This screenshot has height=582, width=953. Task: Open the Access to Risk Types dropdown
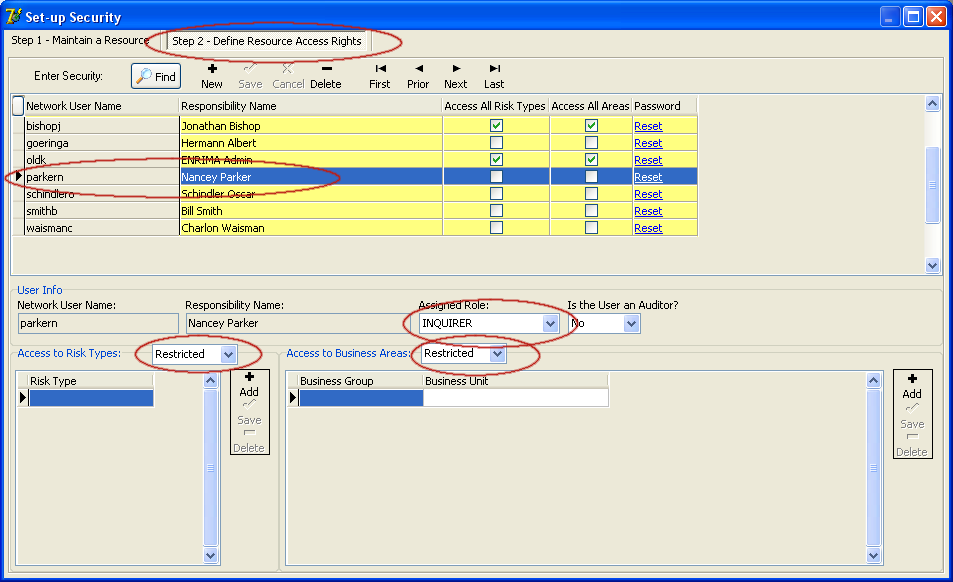(228, 354)
